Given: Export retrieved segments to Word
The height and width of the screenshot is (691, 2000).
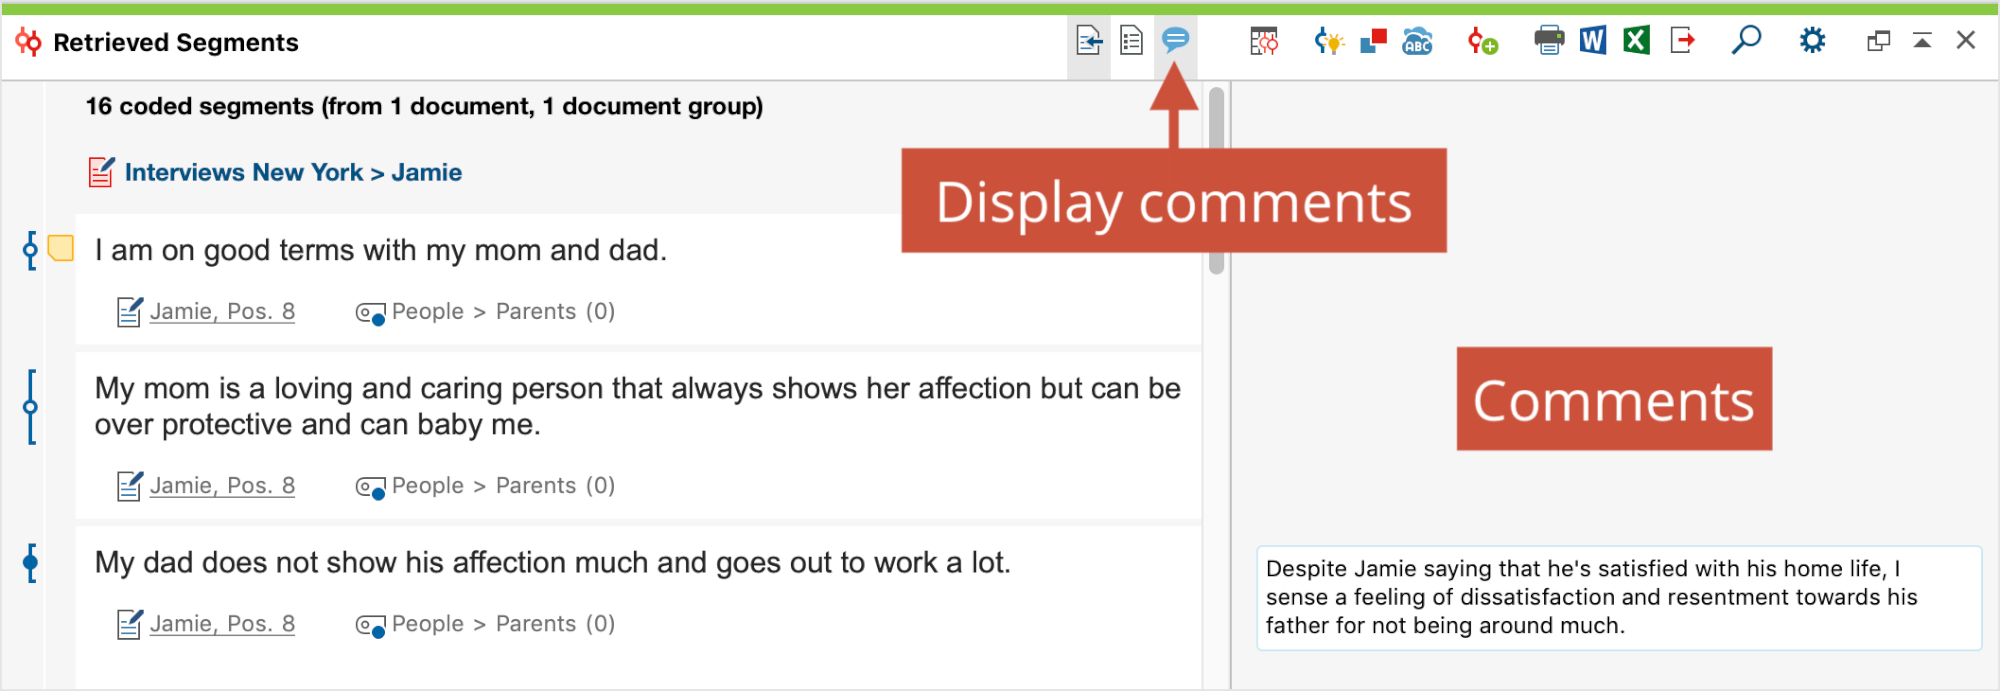Looking at the screenshot, I should pos(1593,41).
